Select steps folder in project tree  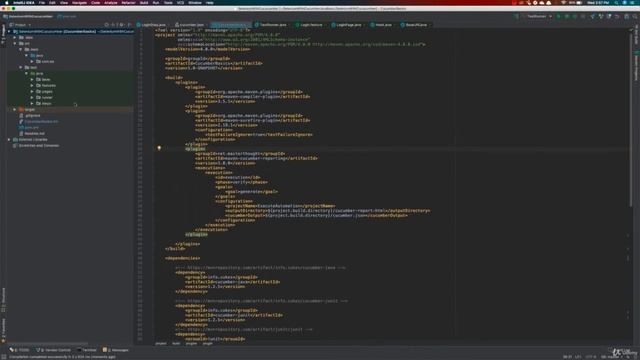coord(47,104)
